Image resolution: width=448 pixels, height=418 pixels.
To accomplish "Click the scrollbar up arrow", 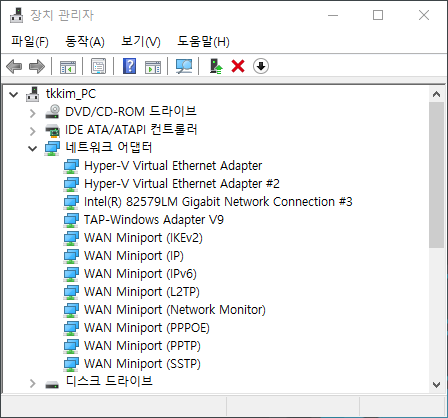I will click(436, 94).
